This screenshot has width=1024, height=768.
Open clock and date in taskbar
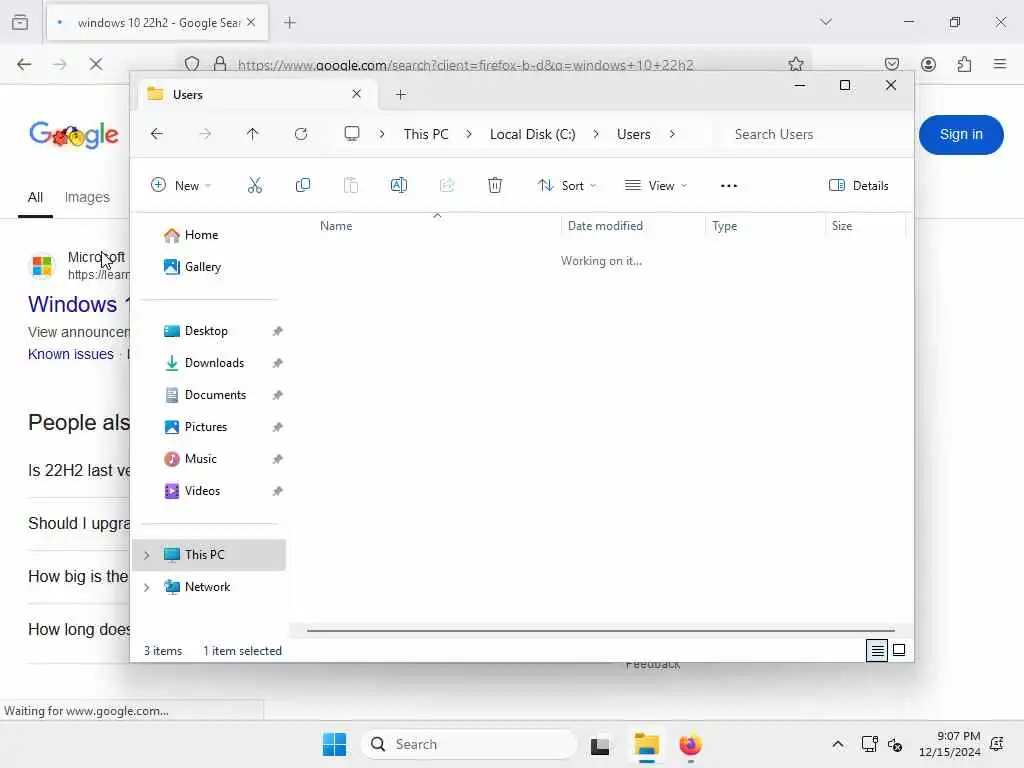950,744
